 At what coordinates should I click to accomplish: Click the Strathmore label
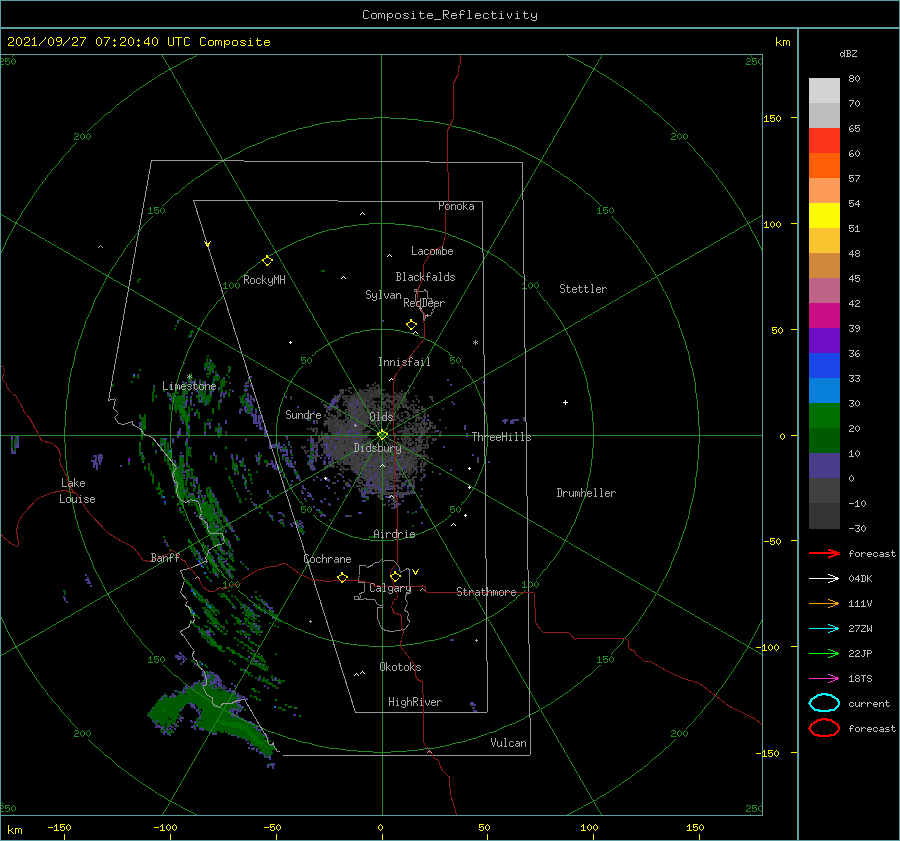(x=486, y=592)
